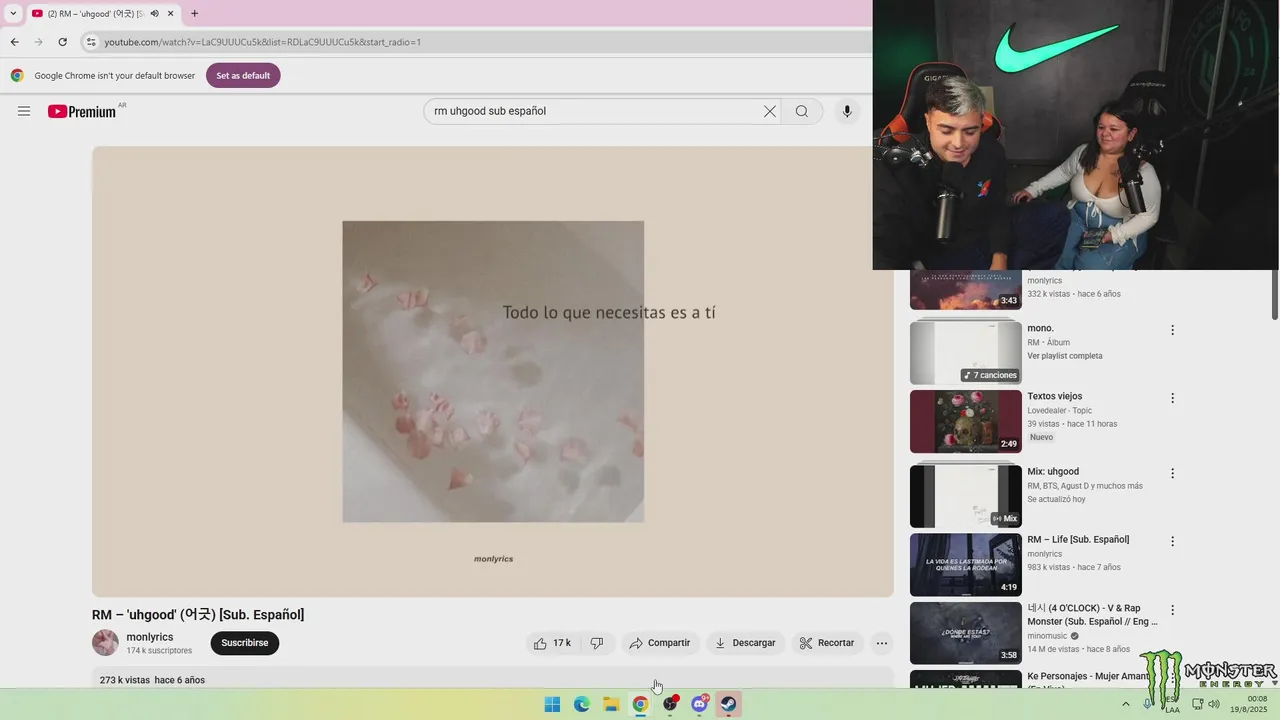
Task: Like the video with thumbs-up 17 k
Action: pos(552,643)
